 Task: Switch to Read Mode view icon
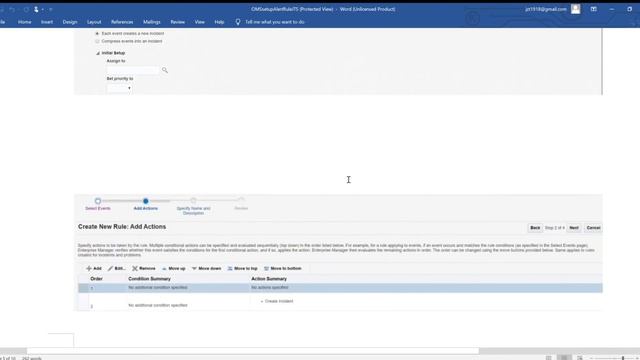549,358
